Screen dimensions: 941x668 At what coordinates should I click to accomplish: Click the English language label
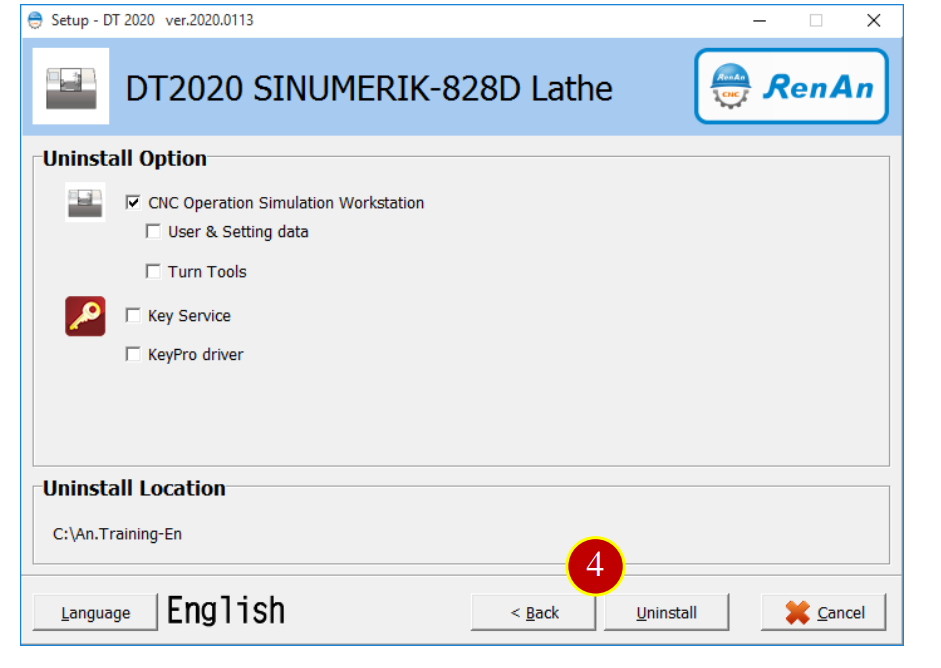pos(226,611)
